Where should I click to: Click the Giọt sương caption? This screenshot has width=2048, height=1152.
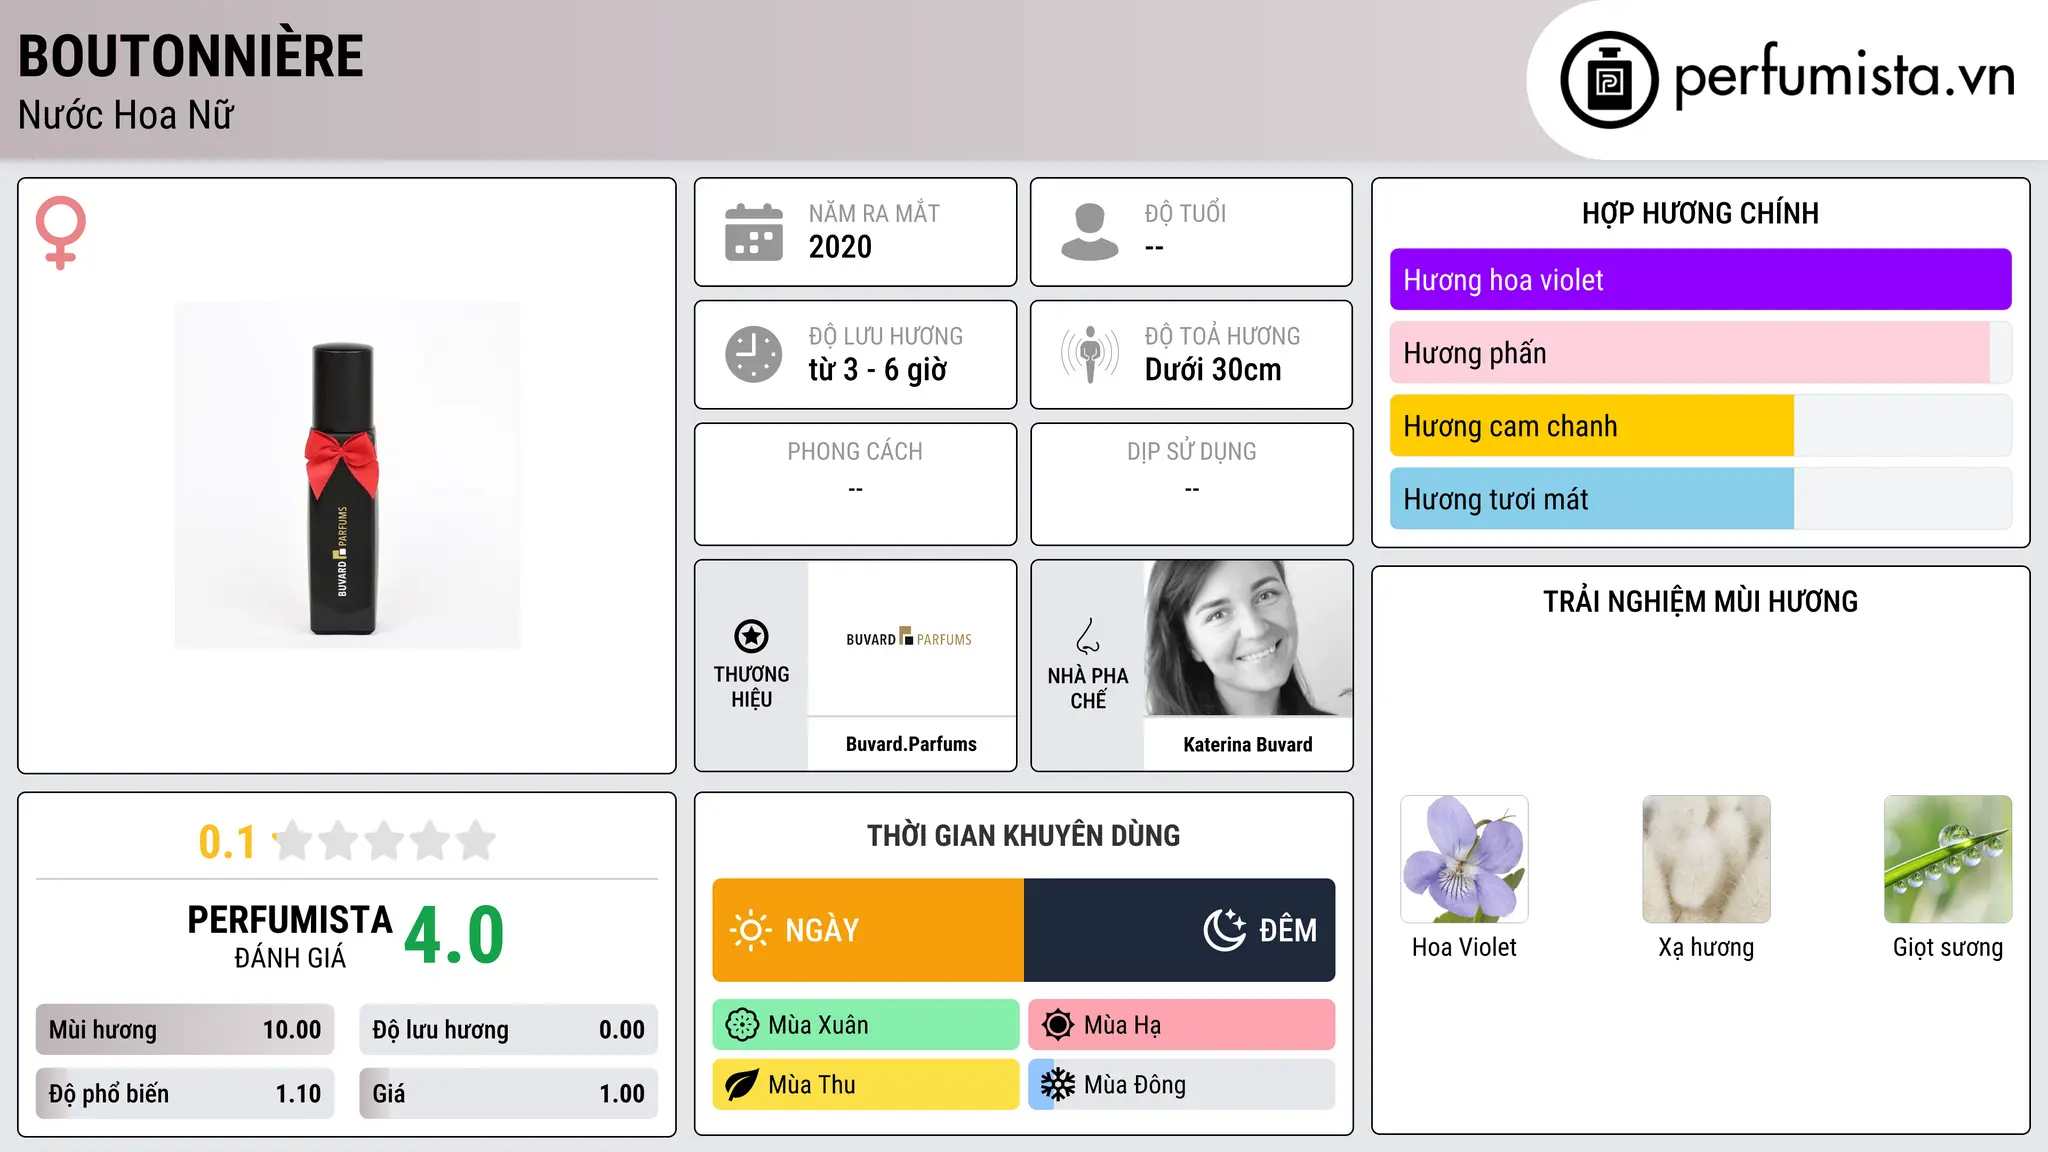[x=1948, y=947]
